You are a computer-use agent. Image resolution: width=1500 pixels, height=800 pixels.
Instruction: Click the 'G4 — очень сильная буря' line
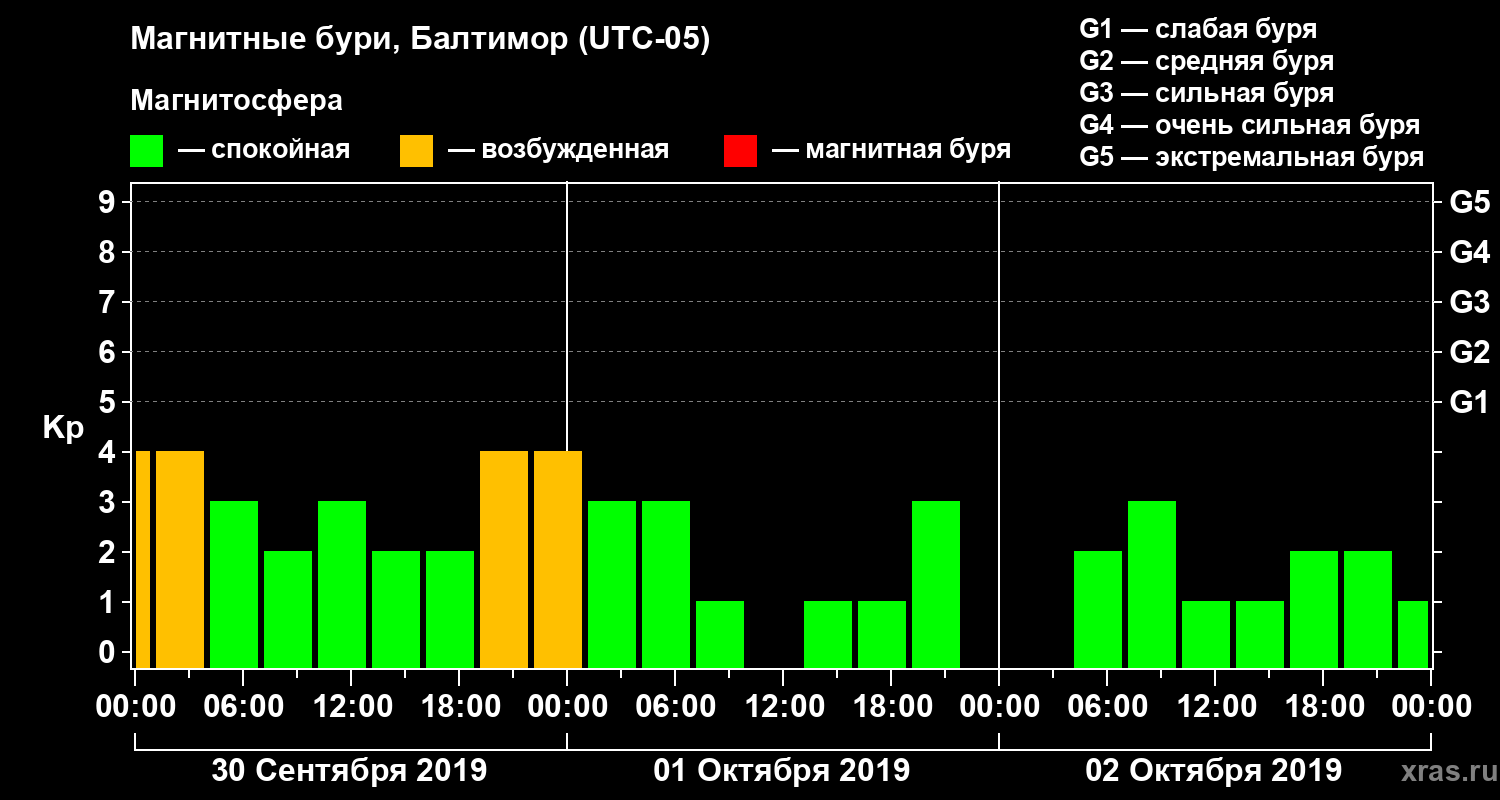point(1249,125)
